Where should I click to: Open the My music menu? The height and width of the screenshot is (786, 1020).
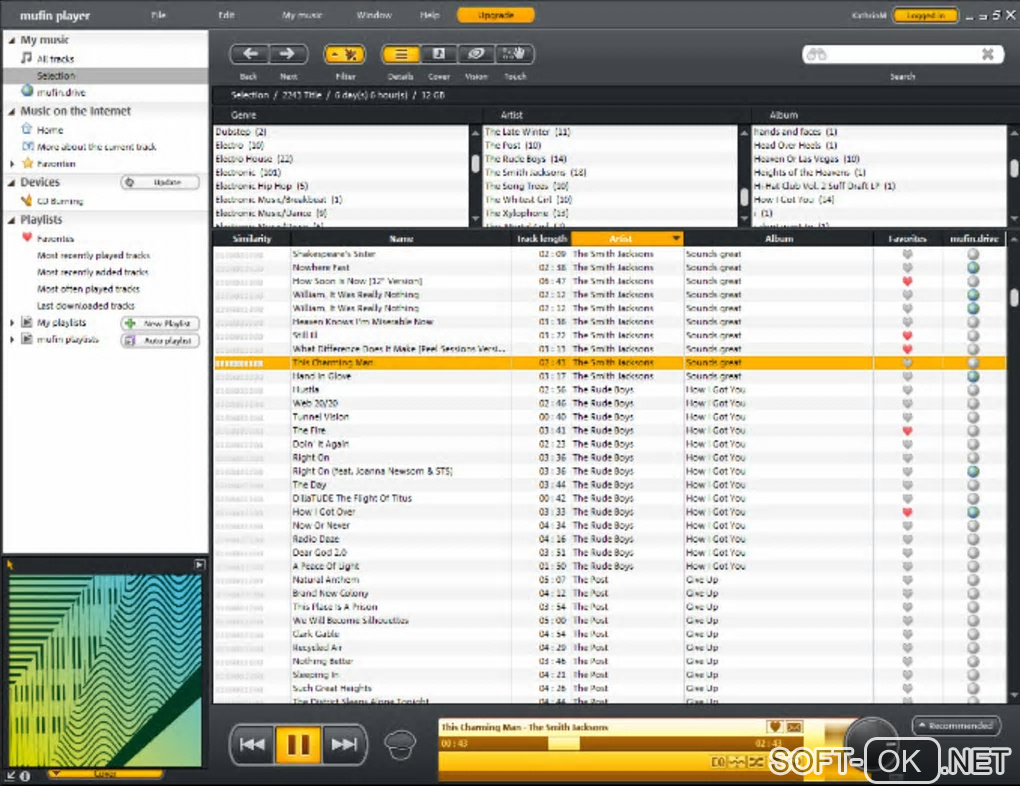pyautogui.click(x=302, y=15)
